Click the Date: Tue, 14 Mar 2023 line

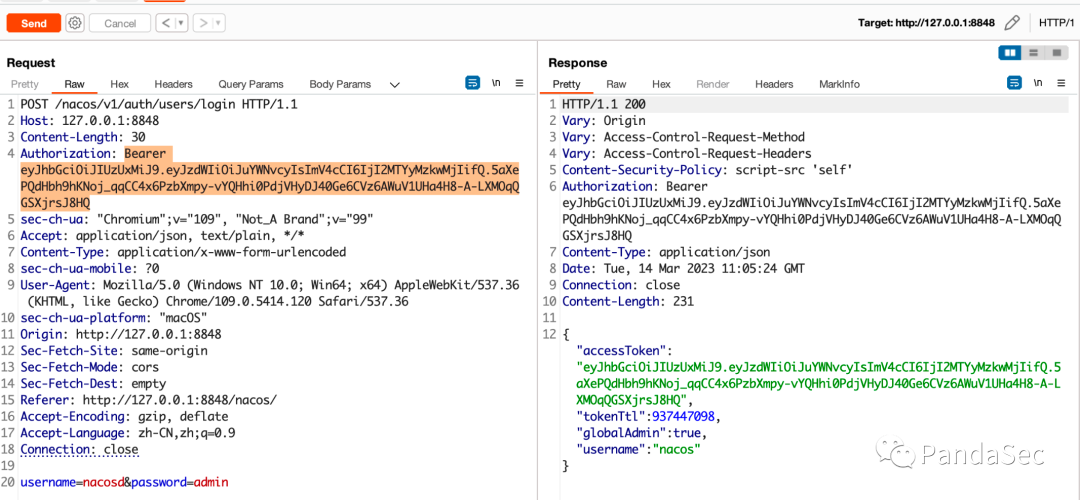tap(683, 269)
